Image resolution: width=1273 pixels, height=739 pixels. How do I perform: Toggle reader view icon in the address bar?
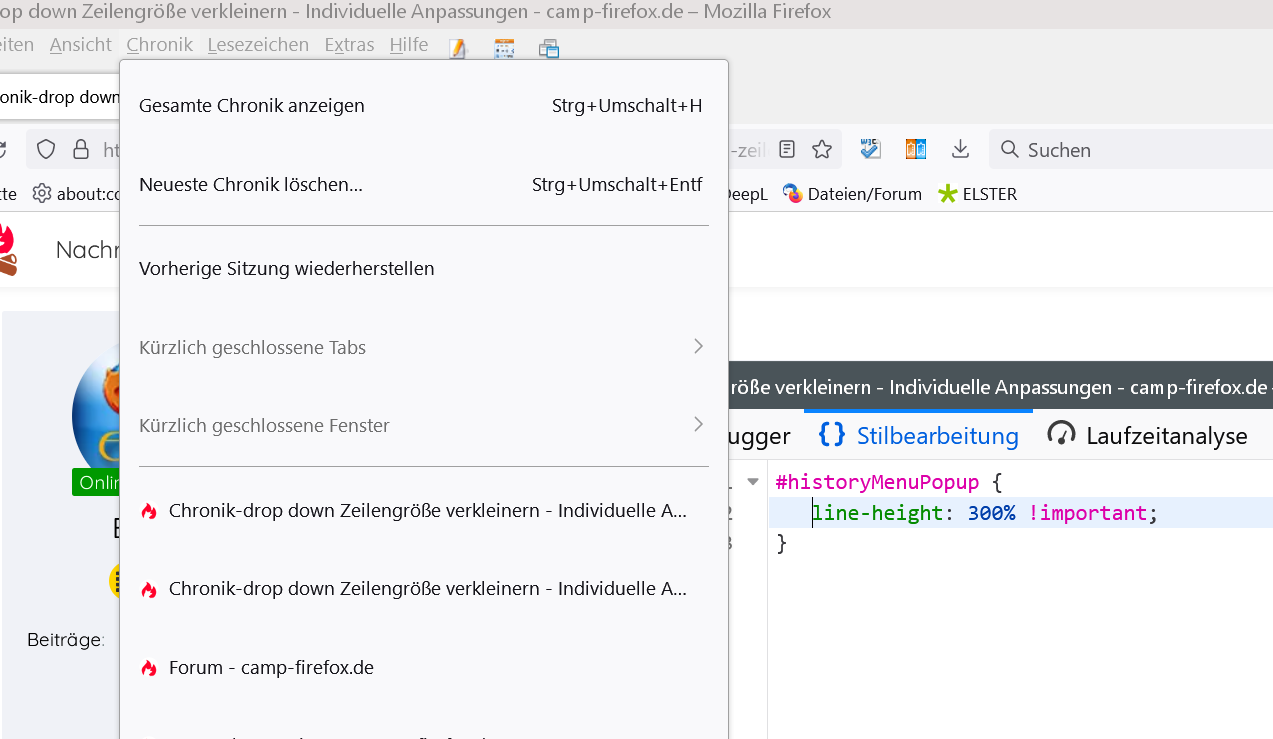coord(788,150)
